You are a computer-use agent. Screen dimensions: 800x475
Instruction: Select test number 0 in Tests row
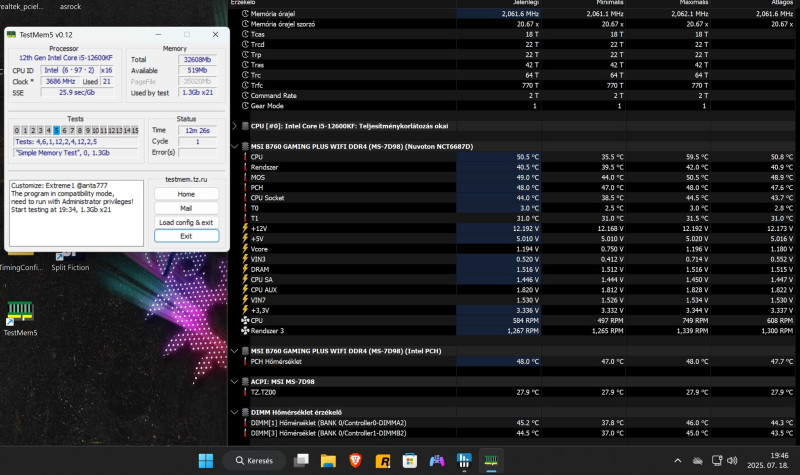[17, 131]
